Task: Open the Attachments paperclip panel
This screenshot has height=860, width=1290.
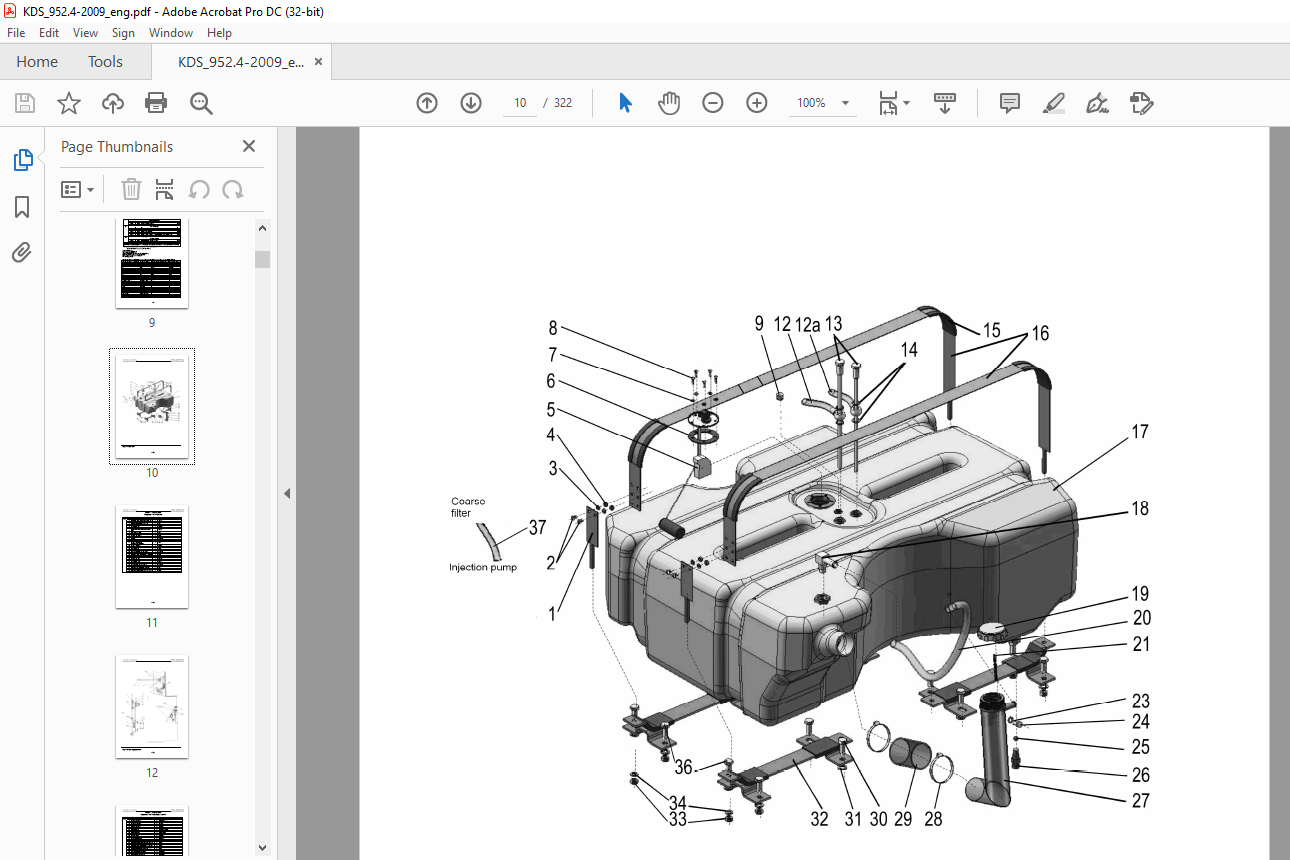Action: [22, 252]
